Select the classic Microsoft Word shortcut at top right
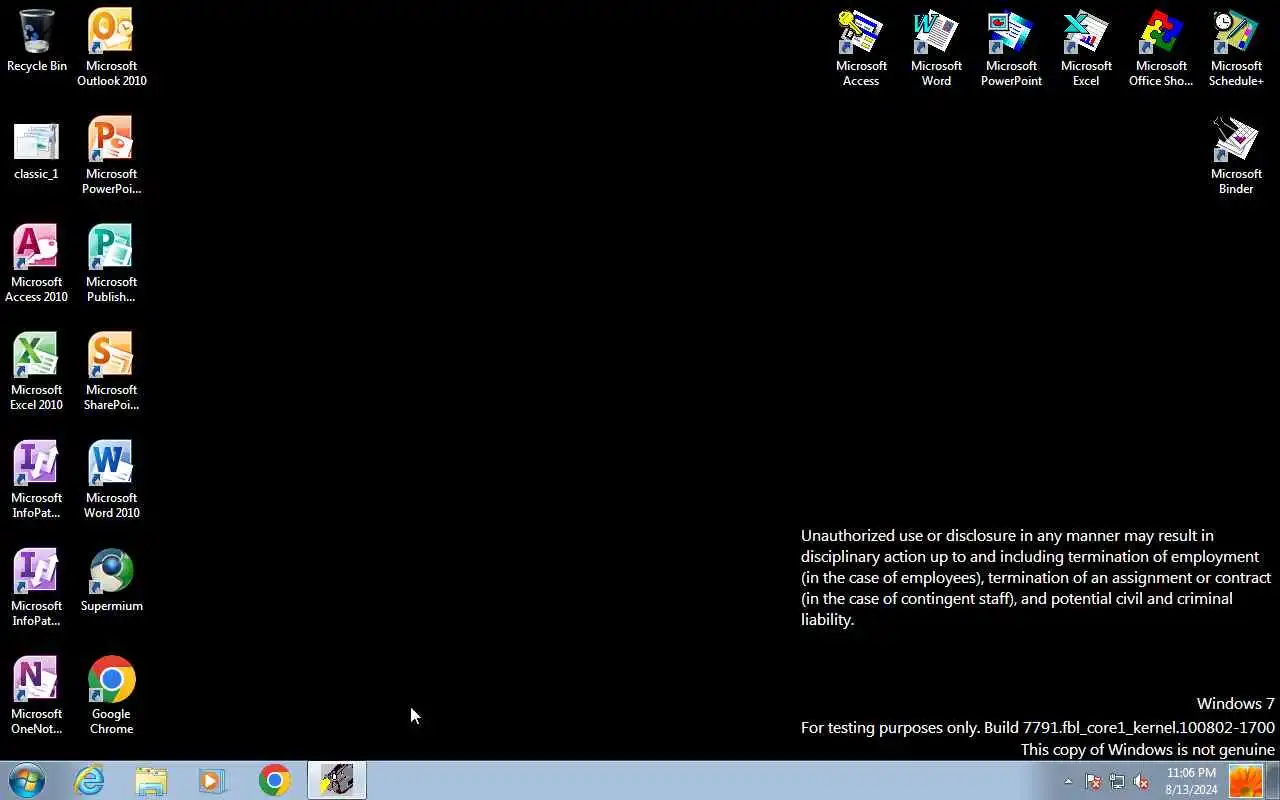 click(x=936, y=47)
